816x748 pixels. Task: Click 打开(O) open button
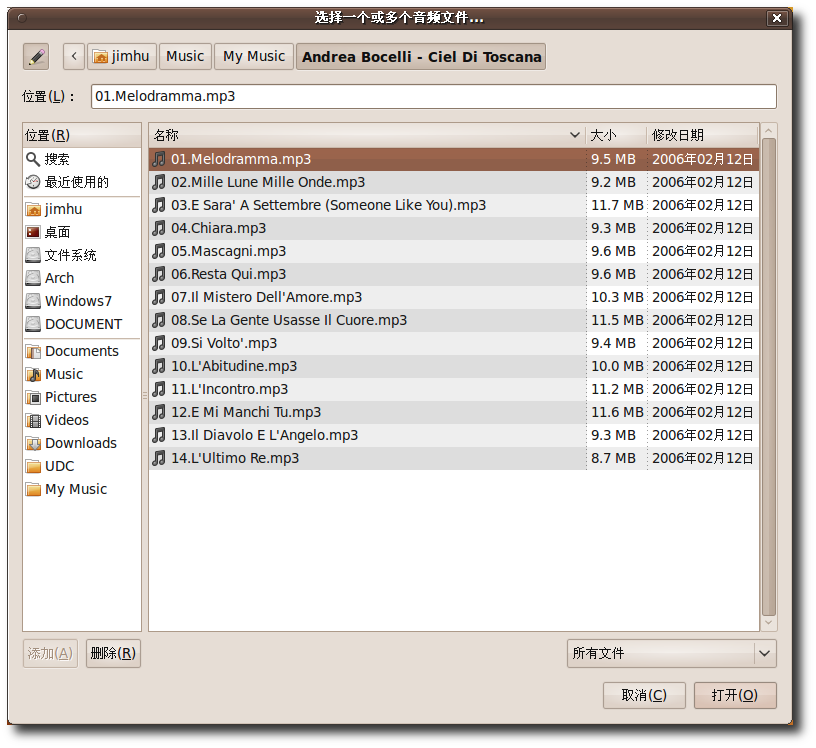tap(735, 695)
